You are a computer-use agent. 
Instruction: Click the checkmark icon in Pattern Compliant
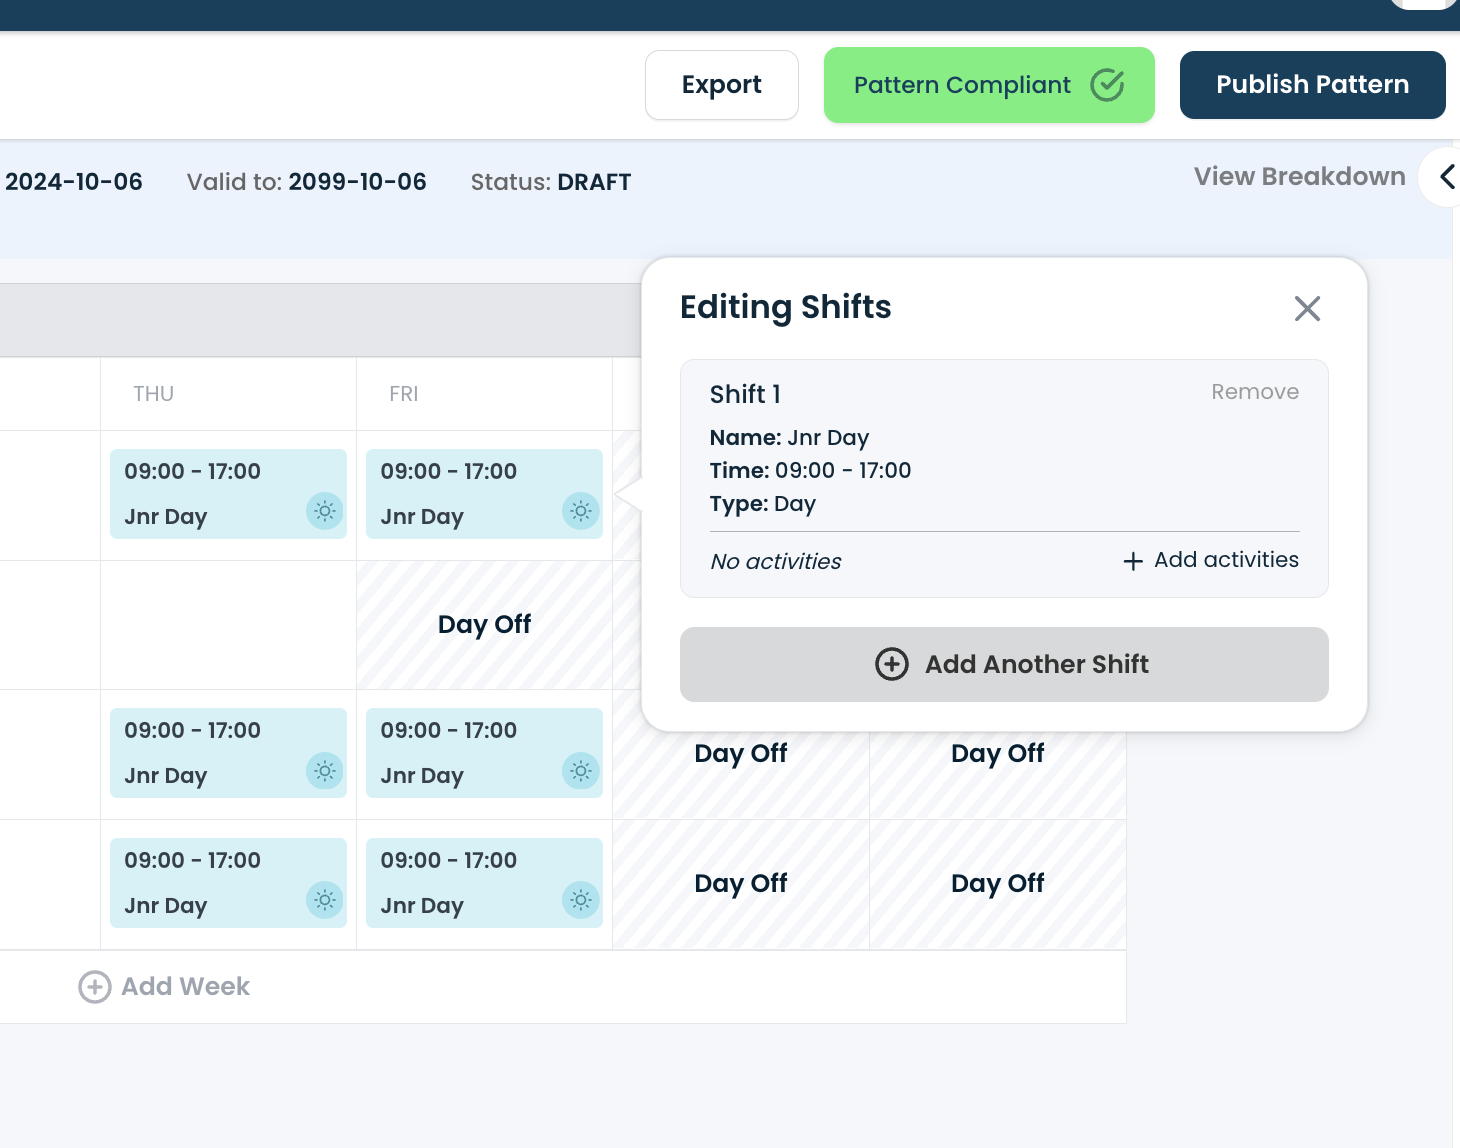[x=1107, y=85]
